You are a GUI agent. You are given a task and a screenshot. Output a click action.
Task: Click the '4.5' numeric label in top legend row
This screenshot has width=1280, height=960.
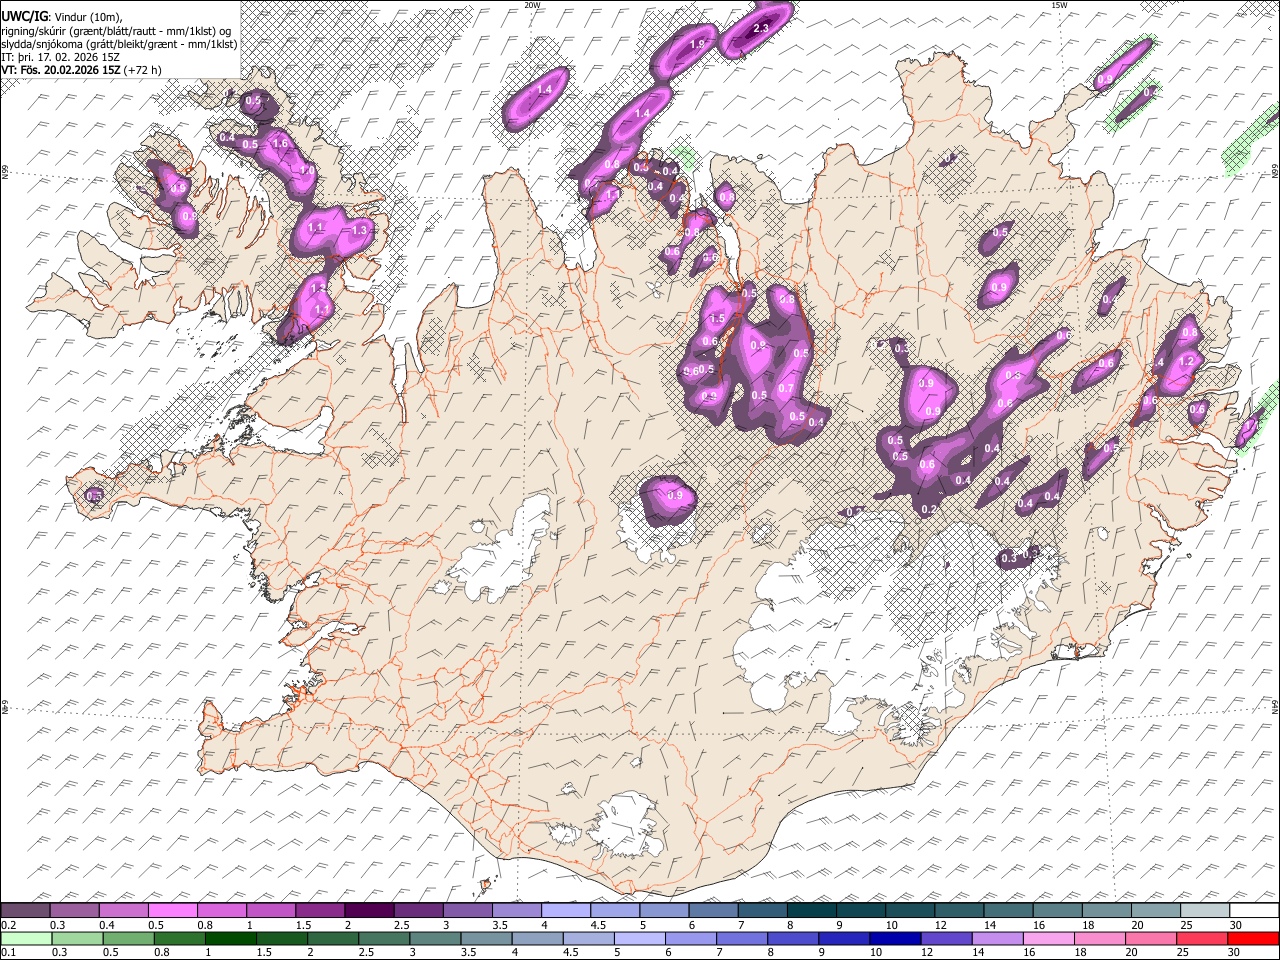tap(597, 925)
